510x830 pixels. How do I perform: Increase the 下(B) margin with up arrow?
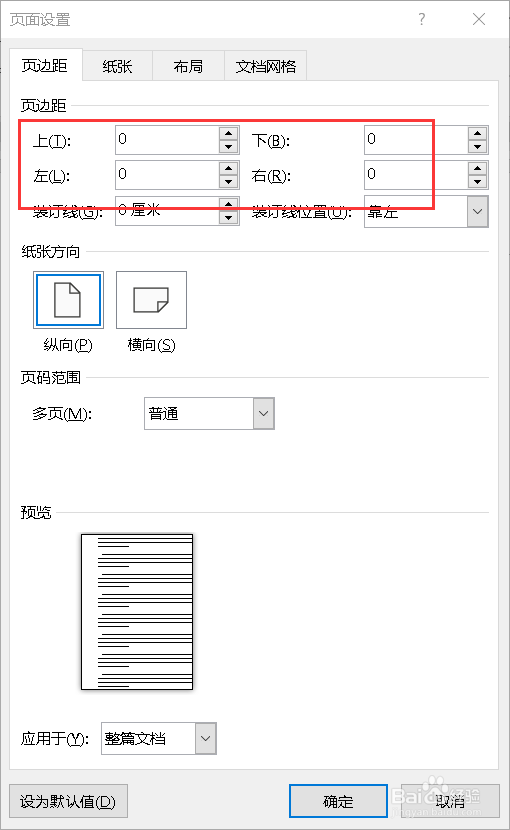click(x=478, y=133)
